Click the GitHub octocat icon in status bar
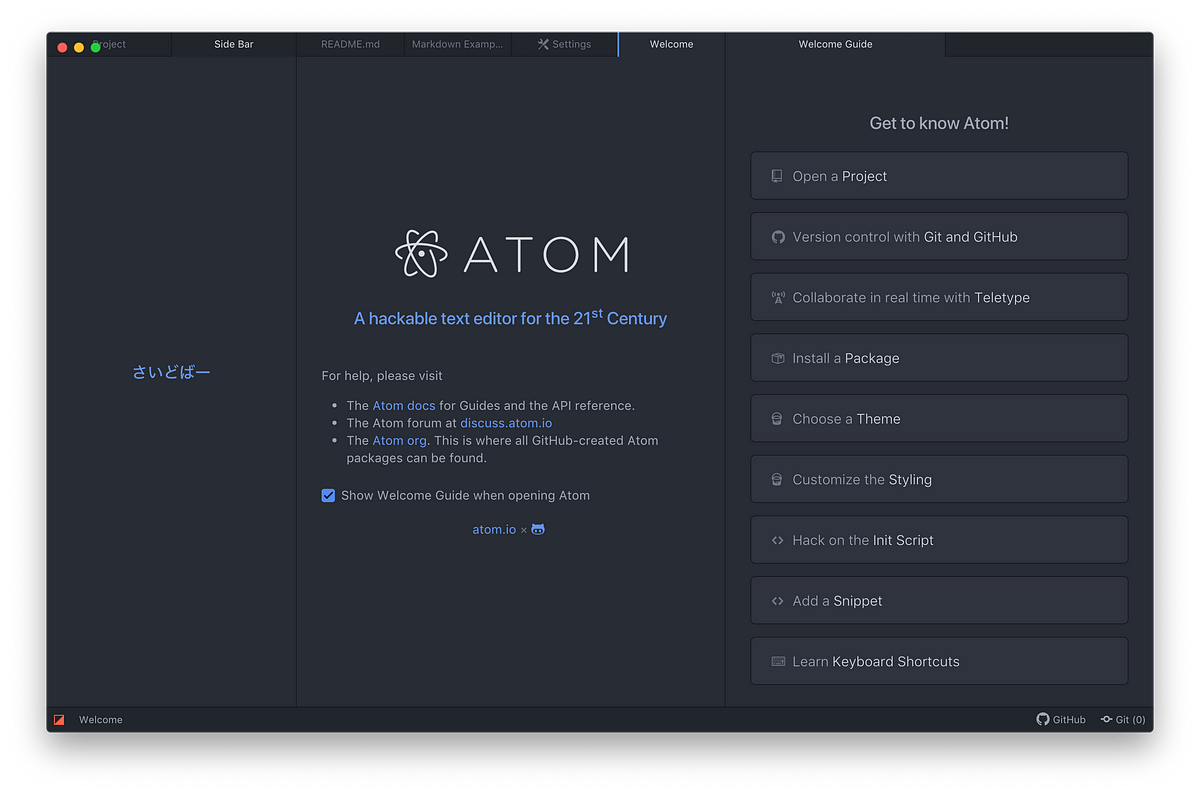This screenshot has width=1200, height=794. point(1040,719)
